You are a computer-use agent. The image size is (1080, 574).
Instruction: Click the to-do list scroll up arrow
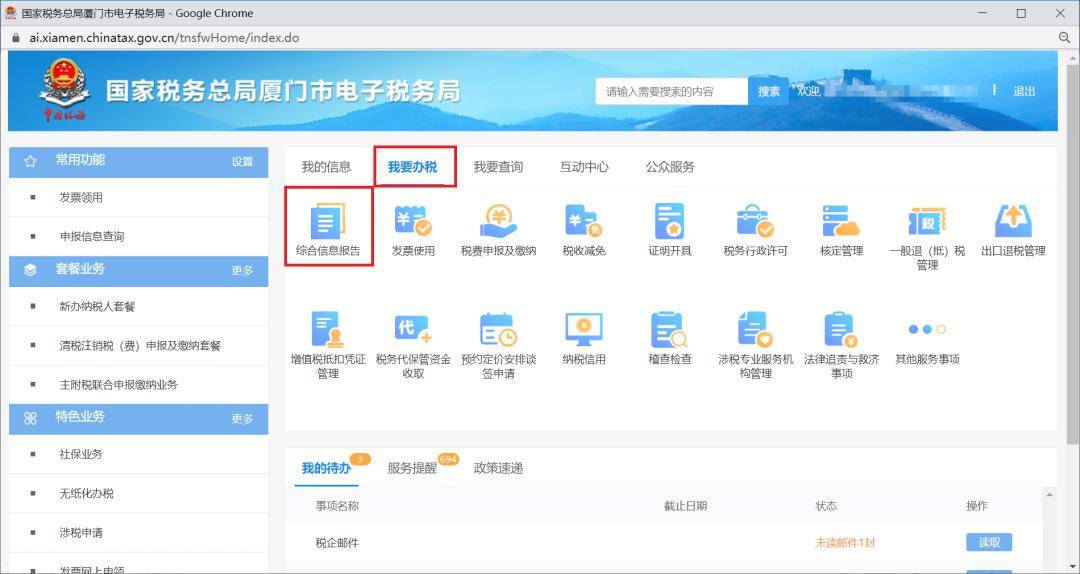(x=1050, y=495)
